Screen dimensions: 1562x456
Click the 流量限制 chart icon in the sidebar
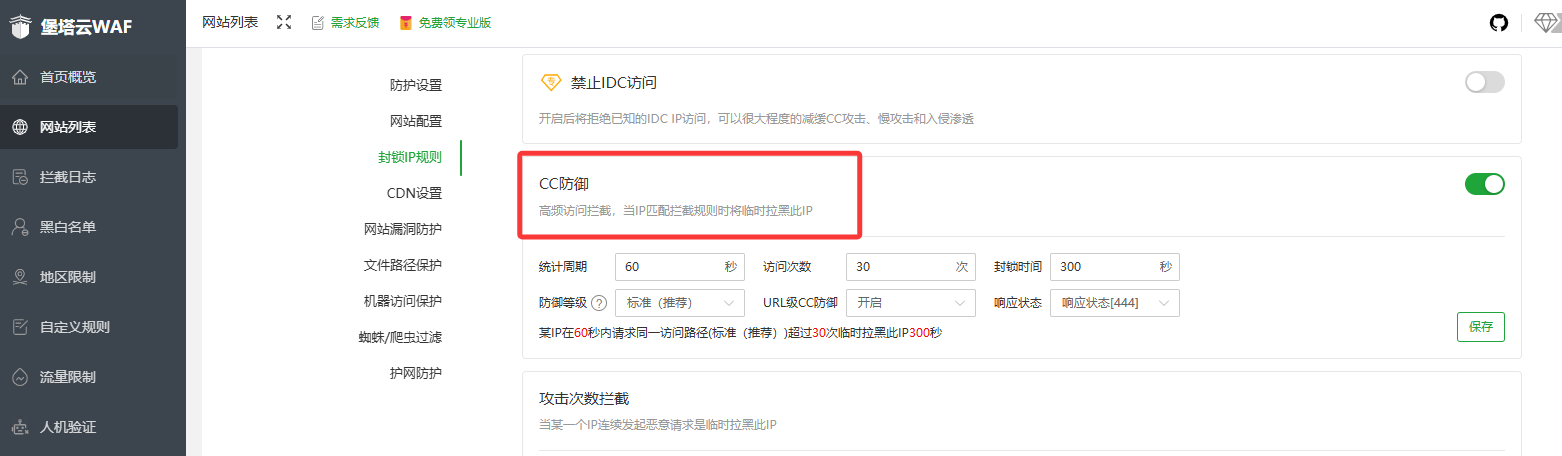point(20,377)
